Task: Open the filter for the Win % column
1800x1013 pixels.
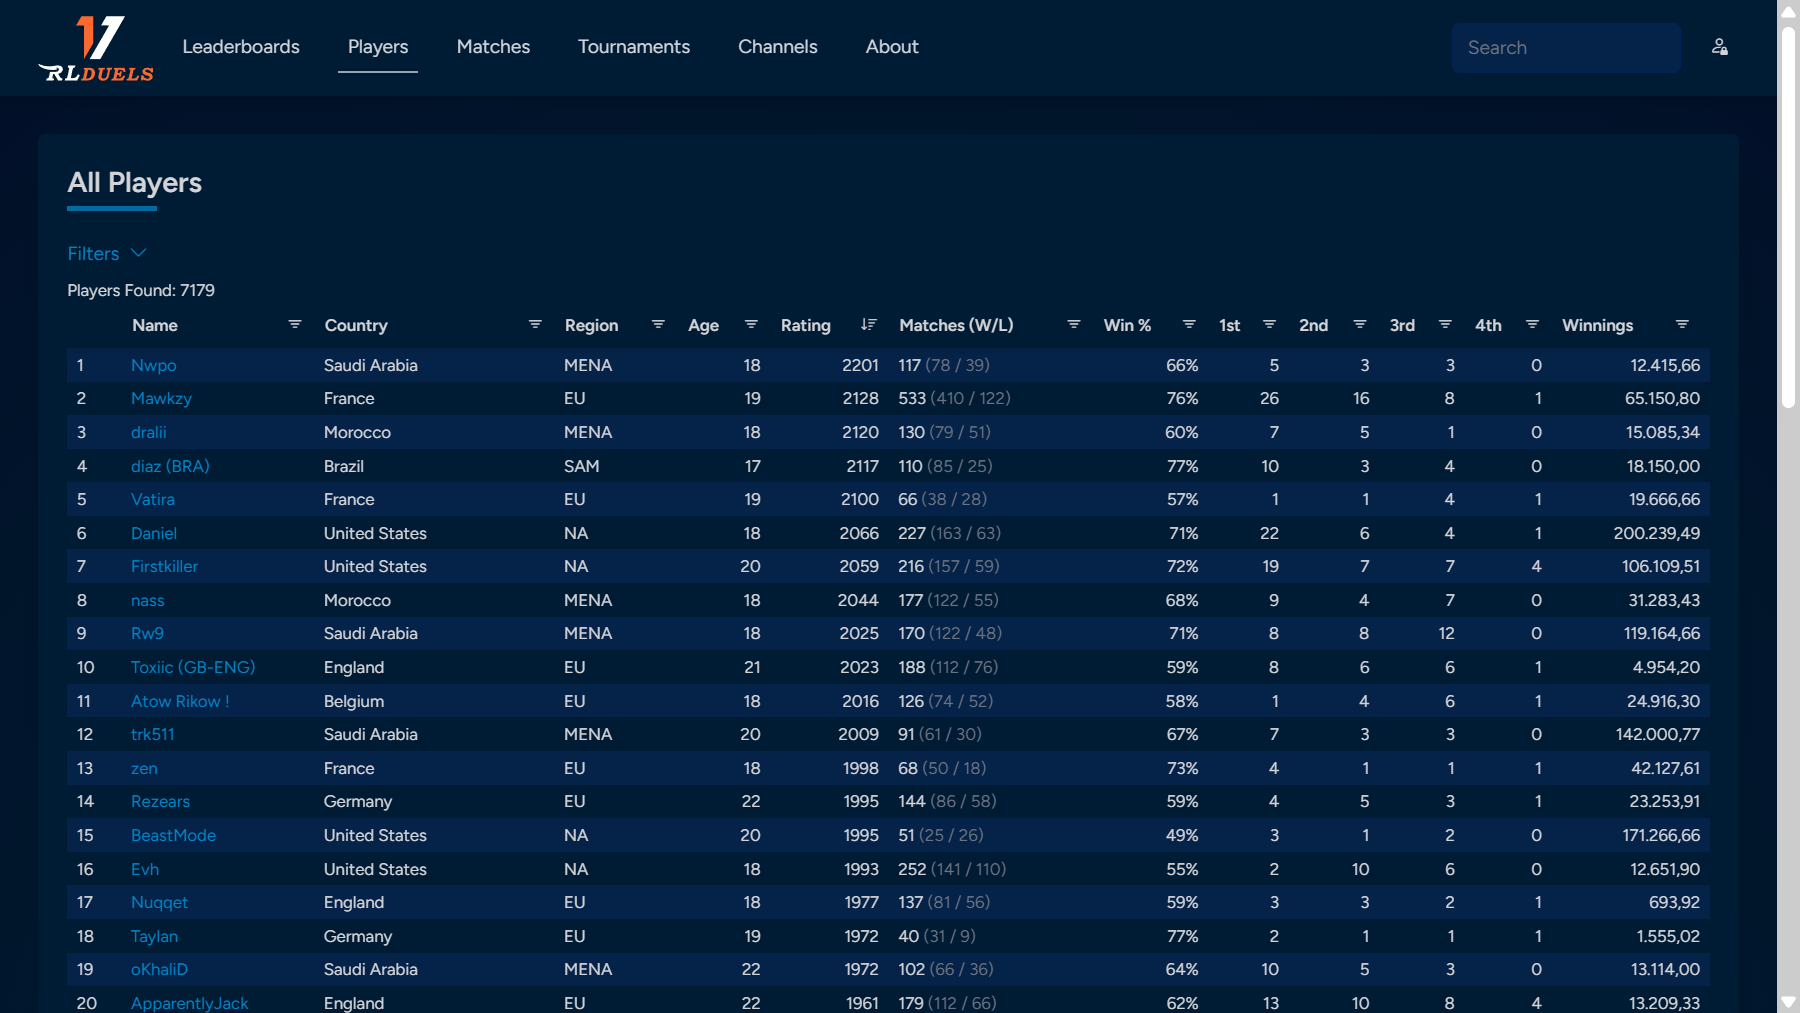Action: [1189, 324]
